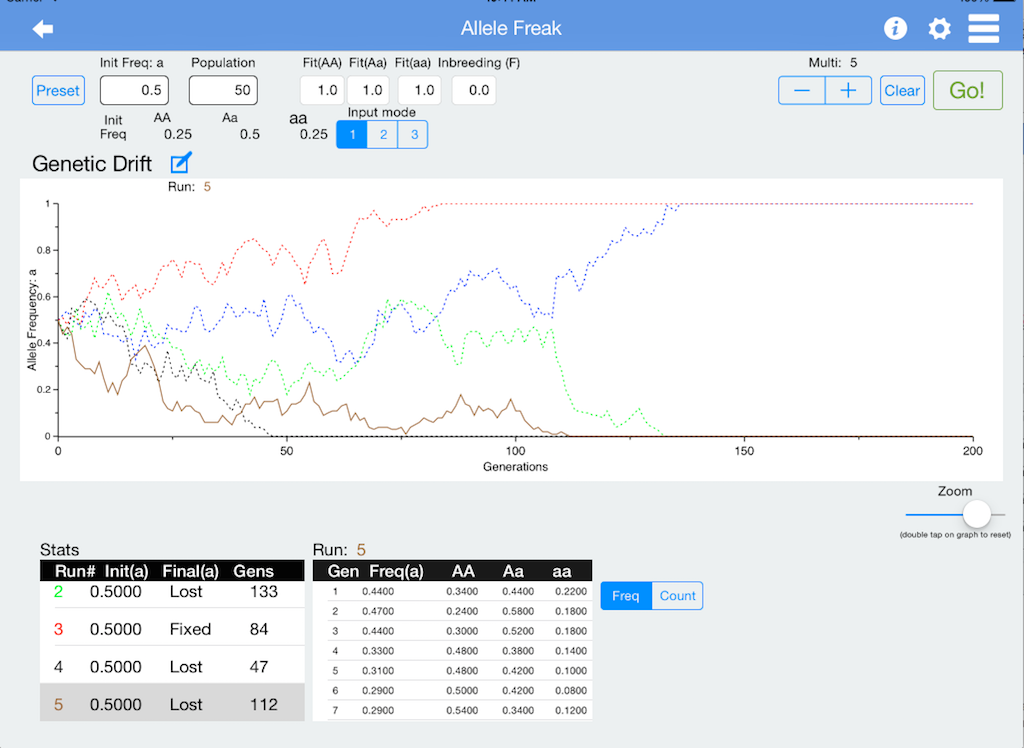
Task: Adjust the Zoom slider handle
Action: click(x=976, y=514)
